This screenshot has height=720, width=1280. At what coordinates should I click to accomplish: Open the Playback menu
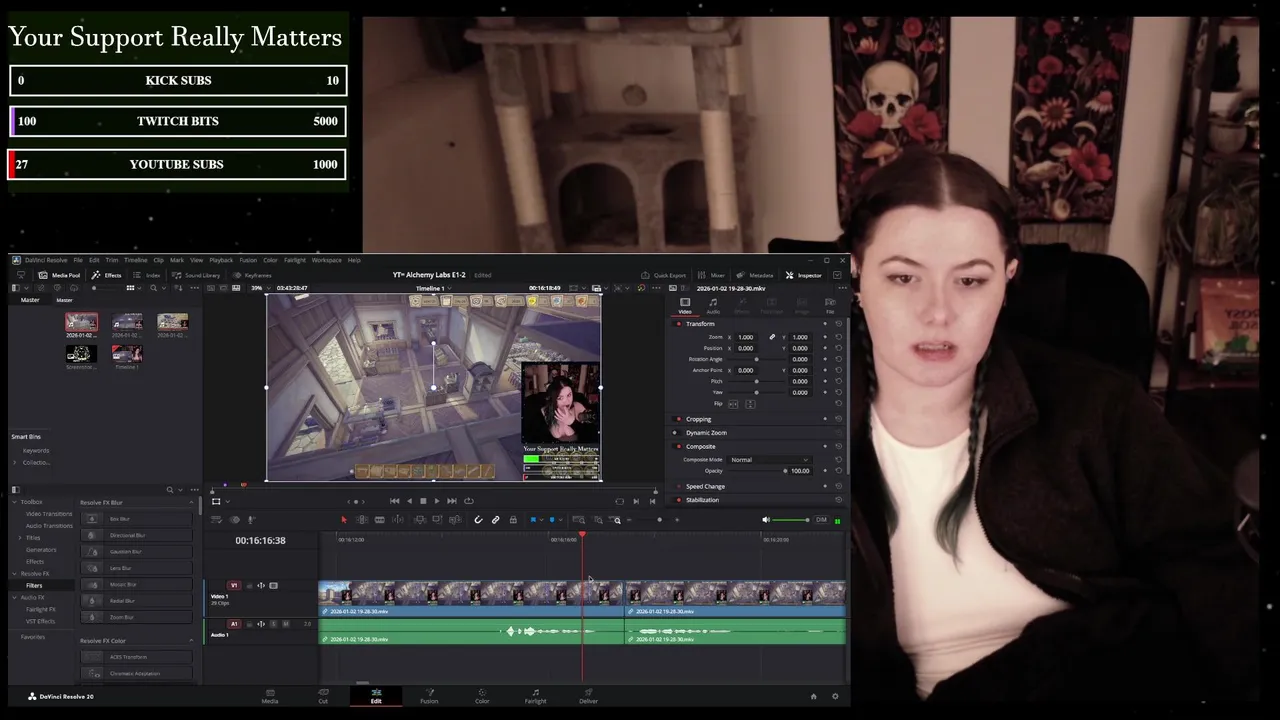tap(221, 260)
